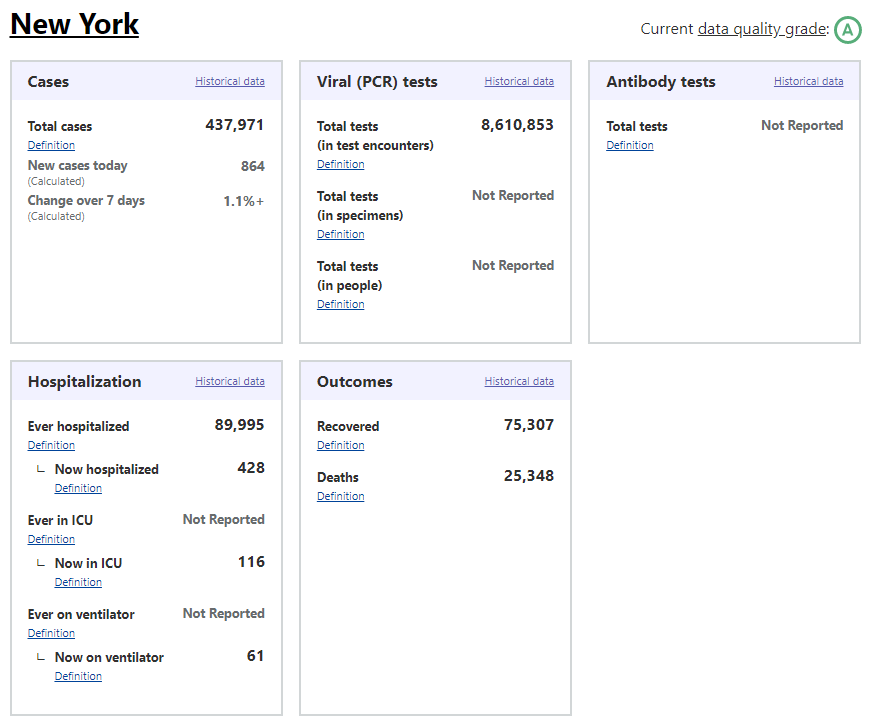Open Historical data for Outcomes
The width and height of the screenshot is (878, 728).
[x=519, y=381]
